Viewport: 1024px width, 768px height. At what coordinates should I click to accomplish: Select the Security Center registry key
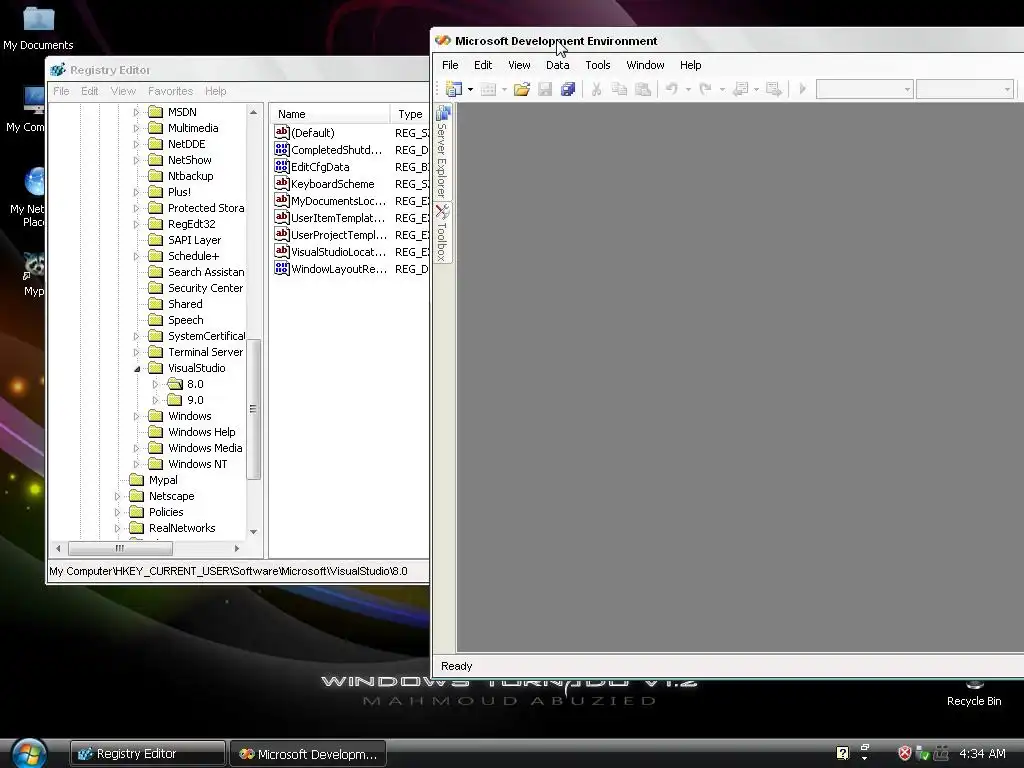pos(205,288)
